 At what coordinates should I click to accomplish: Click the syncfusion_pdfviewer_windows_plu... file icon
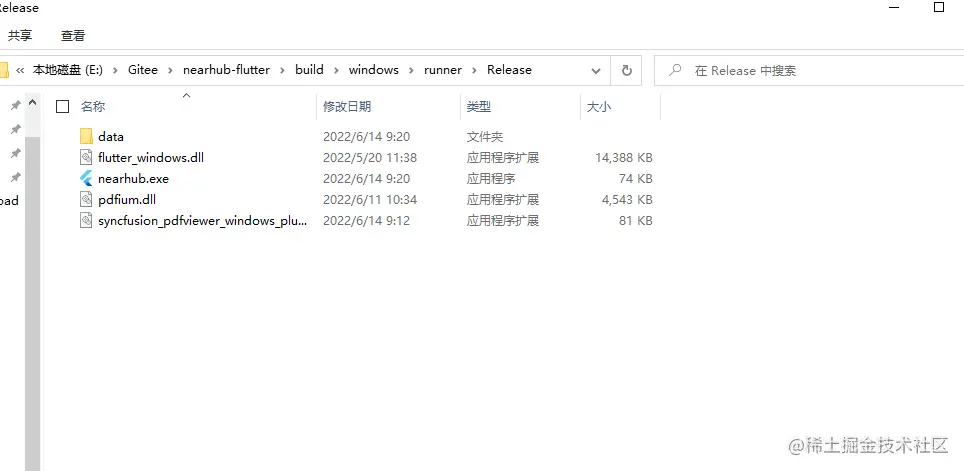point(87,220)
